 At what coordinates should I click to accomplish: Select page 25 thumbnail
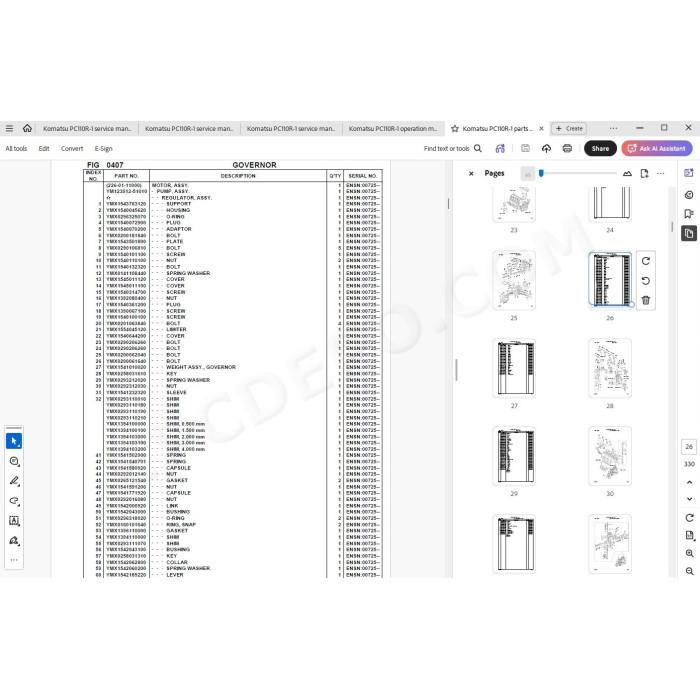(x=514, y=280)
